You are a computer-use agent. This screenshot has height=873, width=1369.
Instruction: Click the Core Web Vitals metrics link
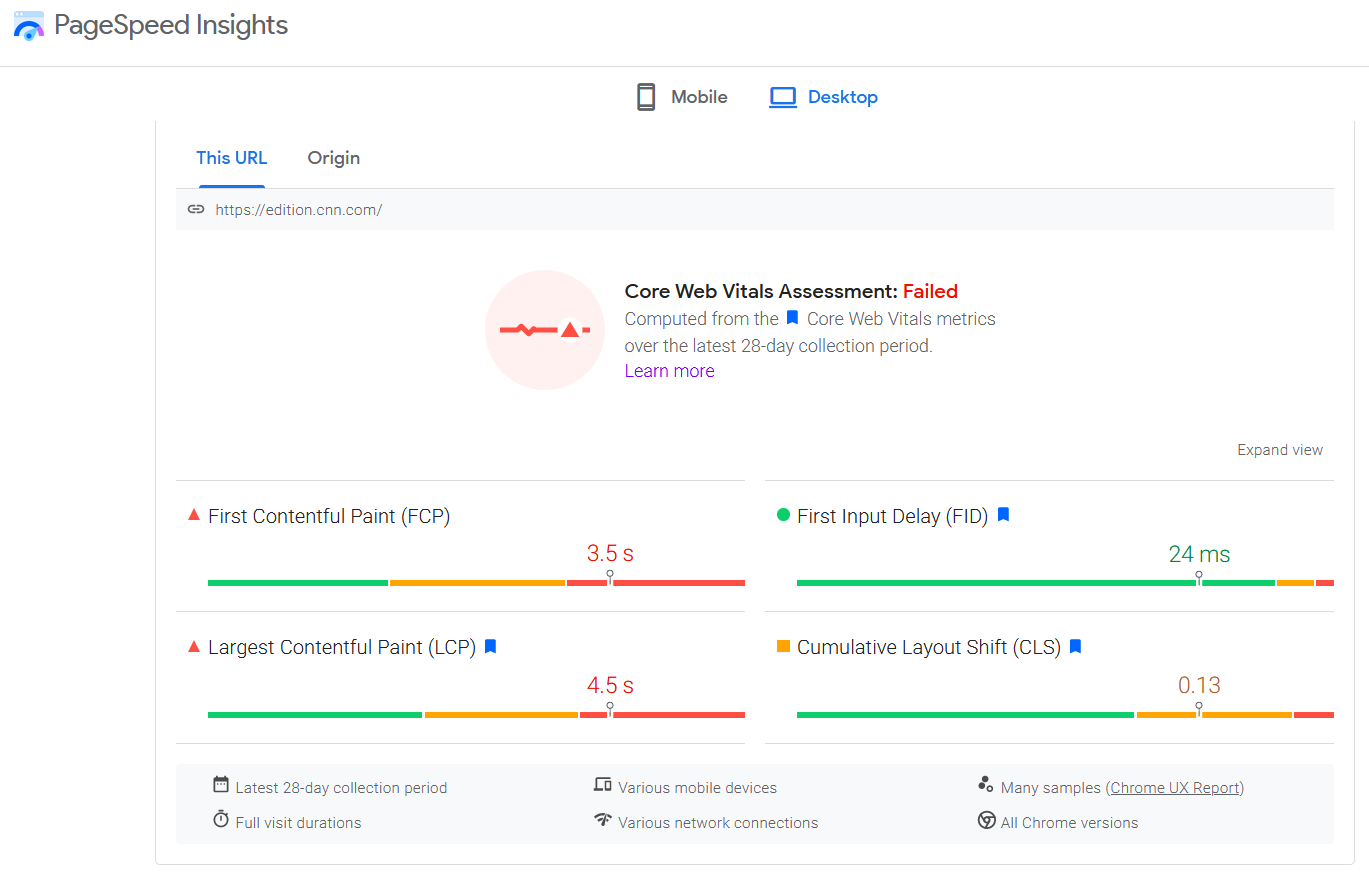coord(901,319)
